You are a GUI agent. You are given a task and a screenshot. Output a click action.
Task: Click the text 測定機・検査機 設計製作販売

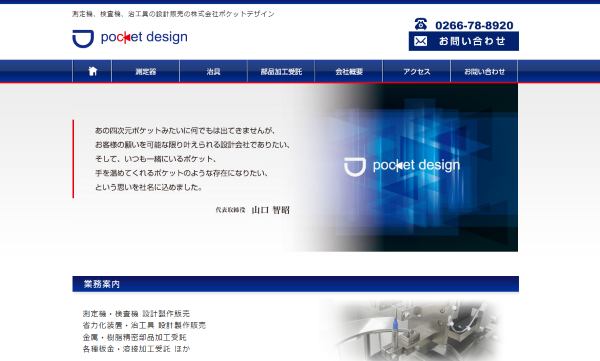click(136, 314)
